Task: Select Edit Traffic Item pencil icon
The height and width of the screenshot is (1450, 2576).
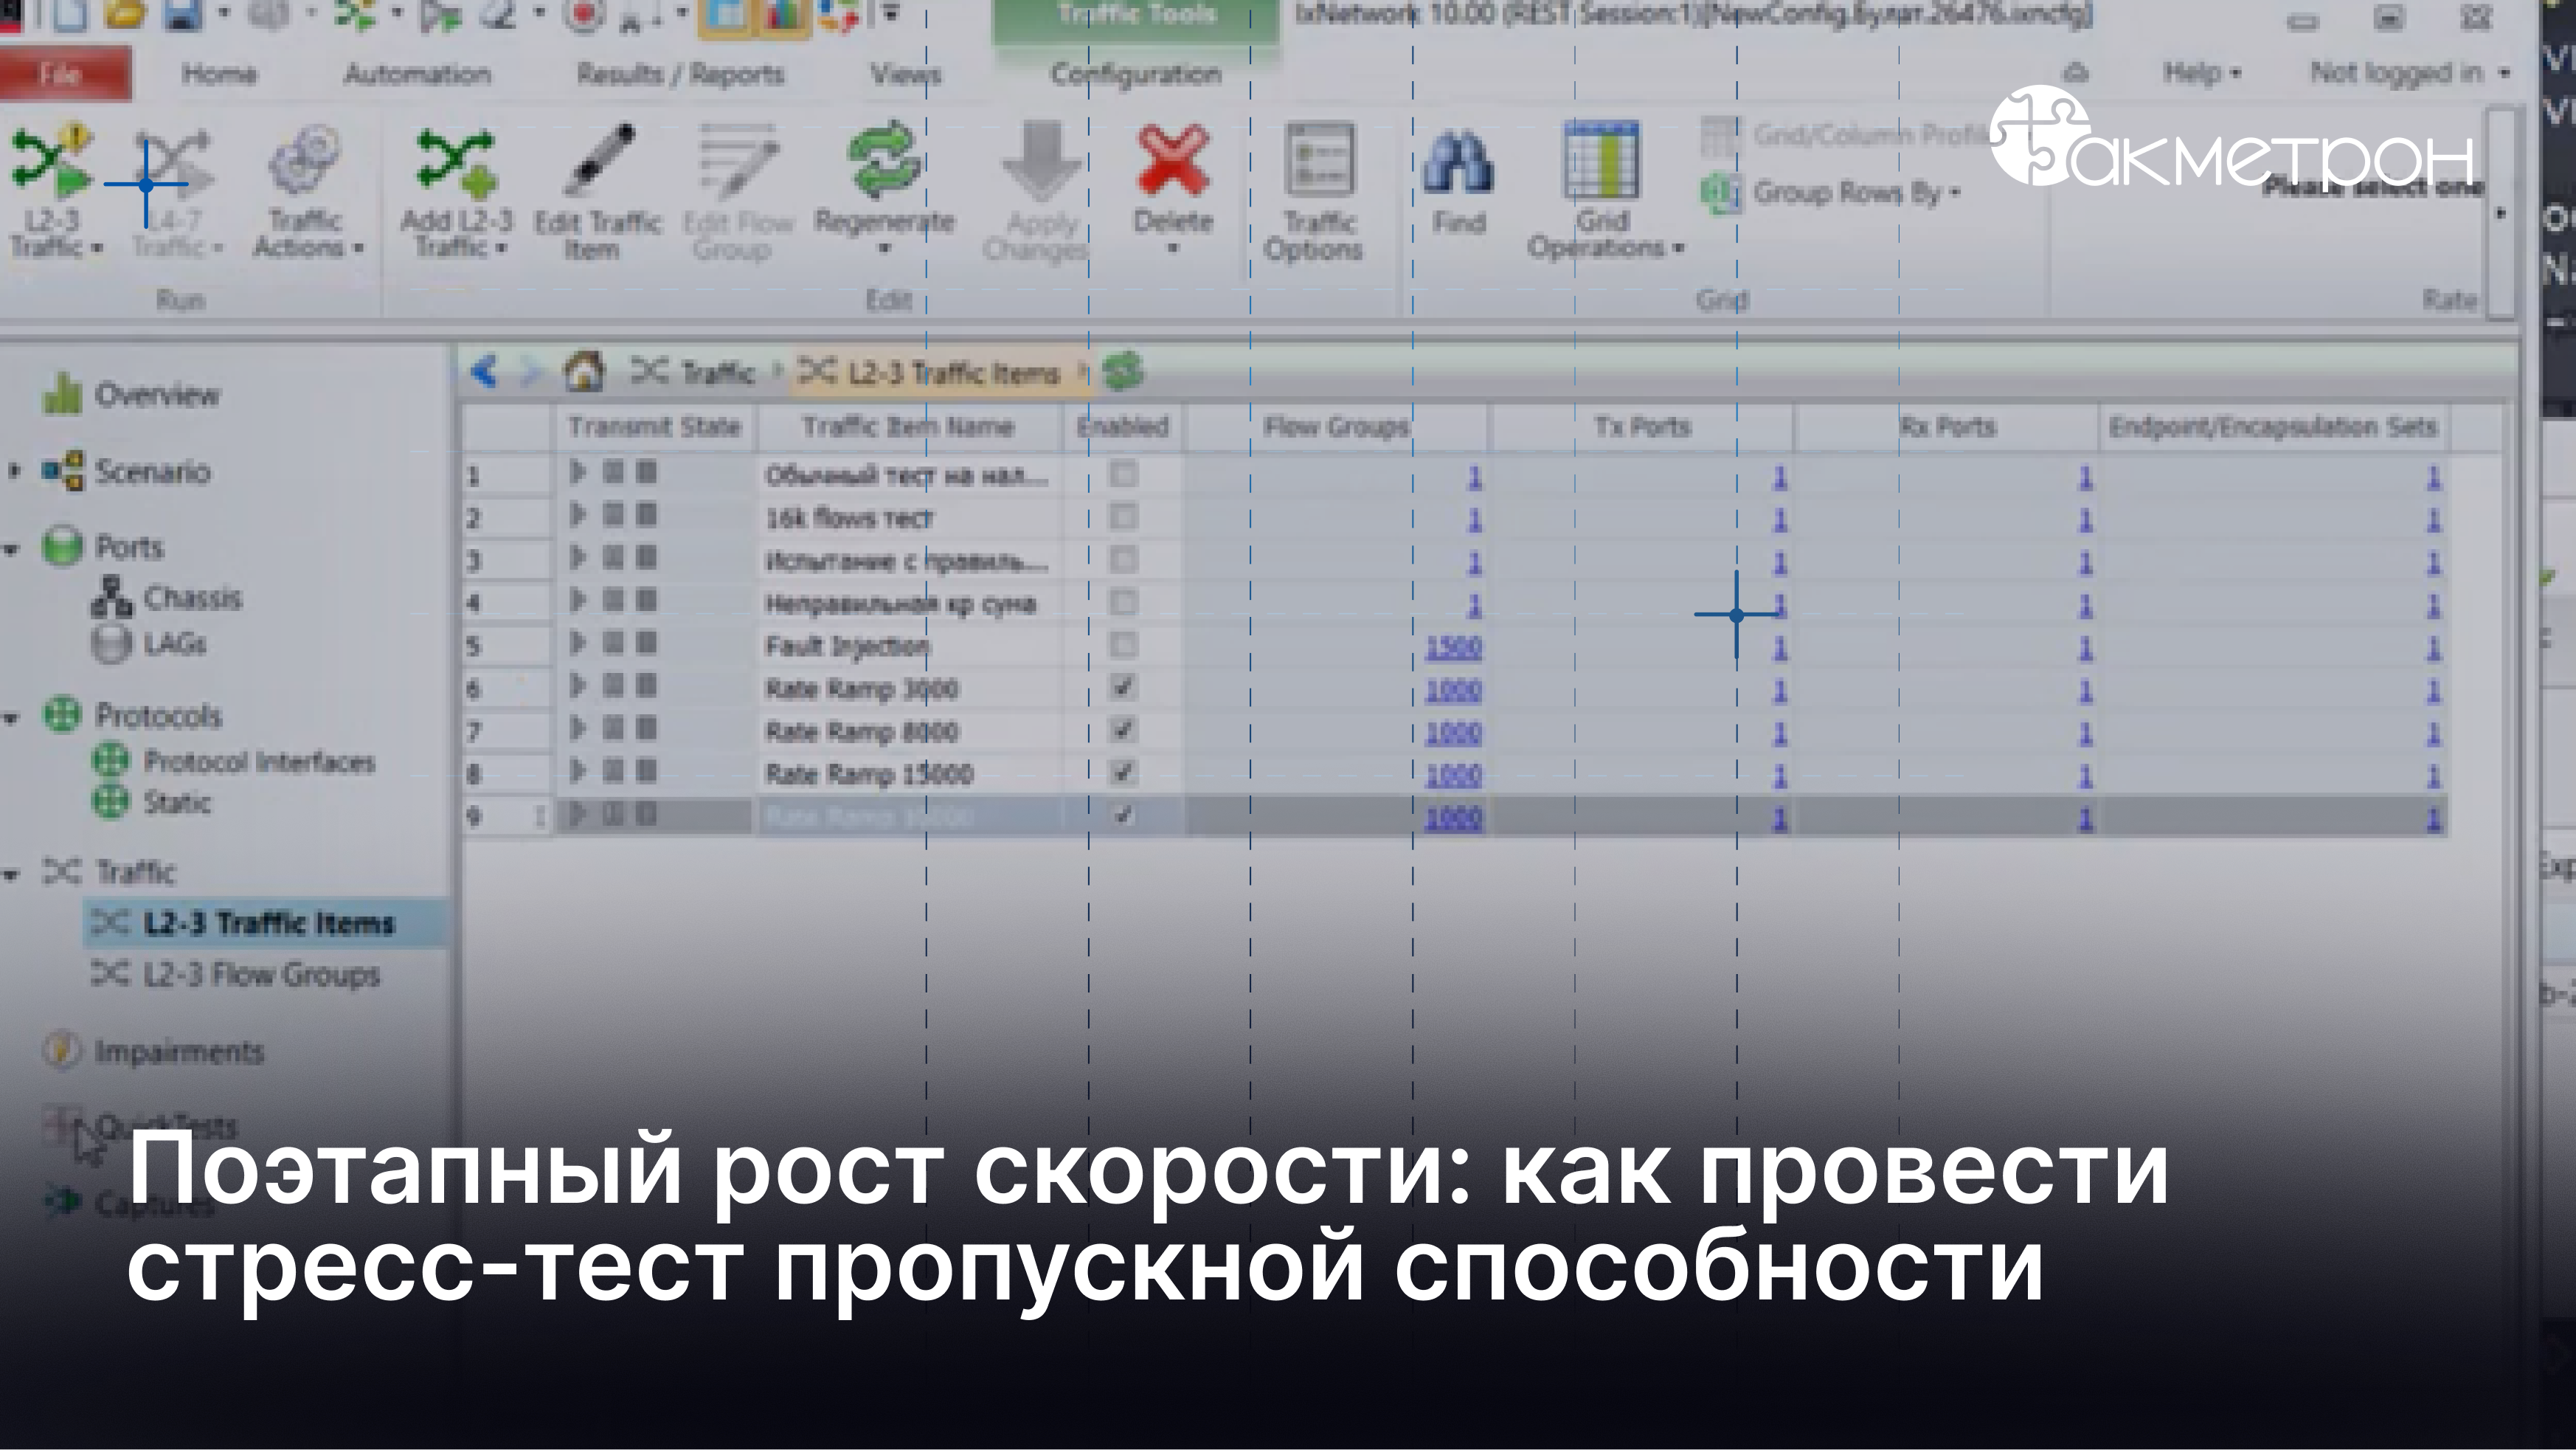Action: (598, 160)
